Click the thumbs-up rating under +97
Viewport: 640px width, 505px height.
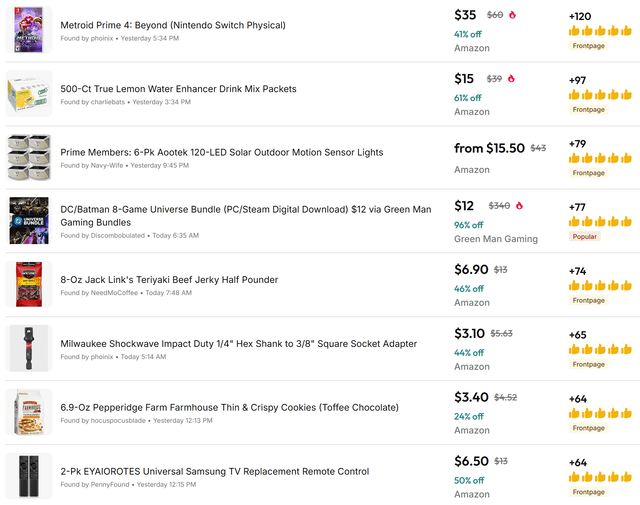pyautogui.click(x=600, y=95)
